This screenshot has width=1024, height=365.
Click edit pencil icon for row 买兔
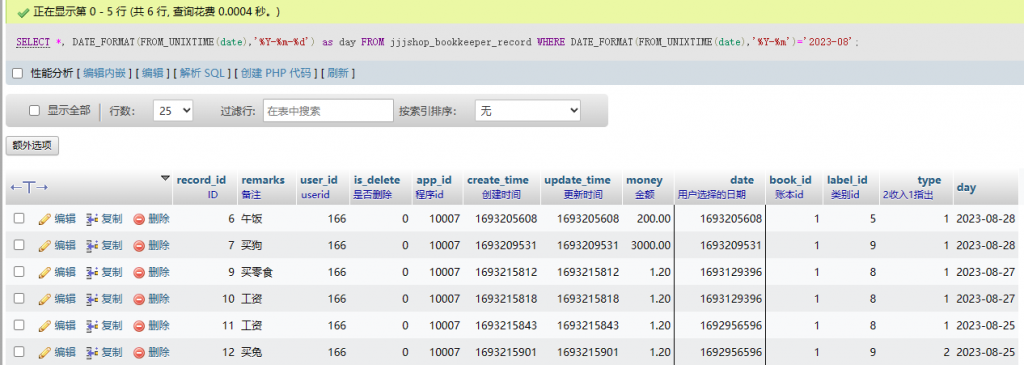point(44,352)
